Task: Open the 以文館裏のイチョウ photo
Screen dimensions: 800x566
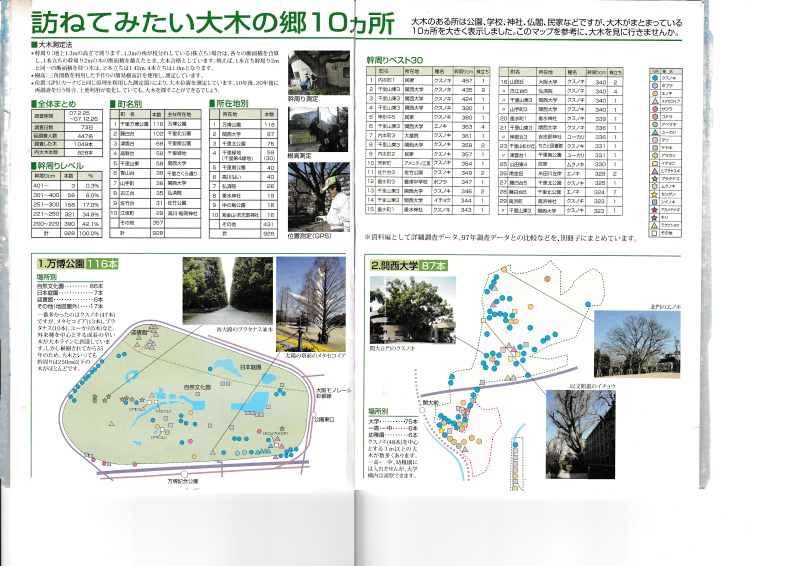Action: coord(581,434)
